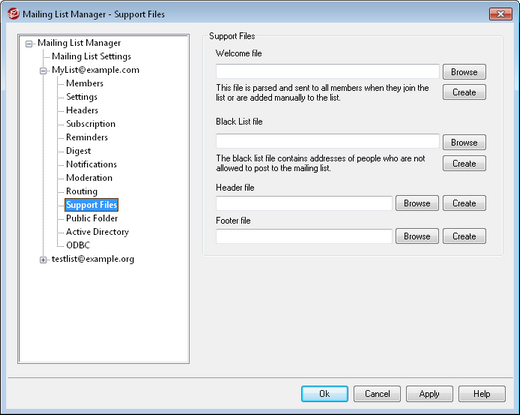520x415 pixels.
Task: Expand the testlist@example.org tree node
Action: point(43,260)
